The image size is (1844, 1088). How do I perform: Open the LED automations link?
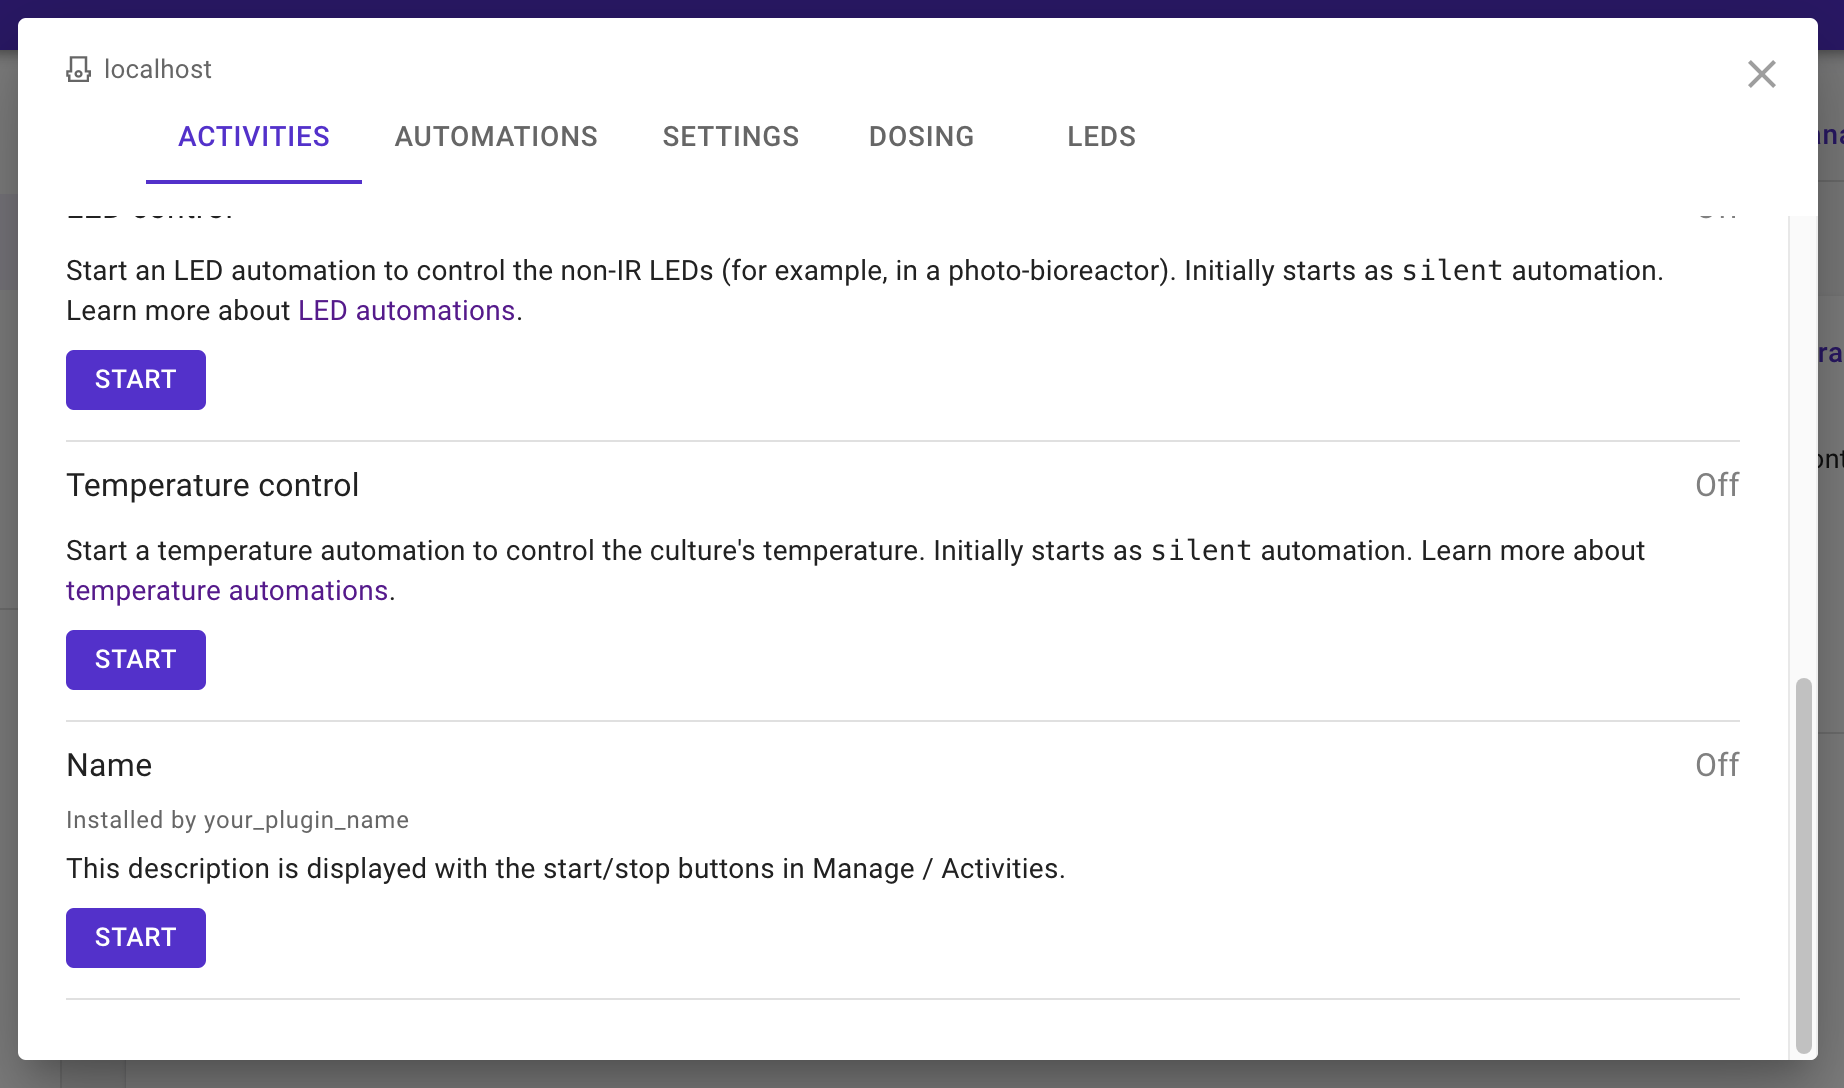pyautogui.click(x=406, y=311)
